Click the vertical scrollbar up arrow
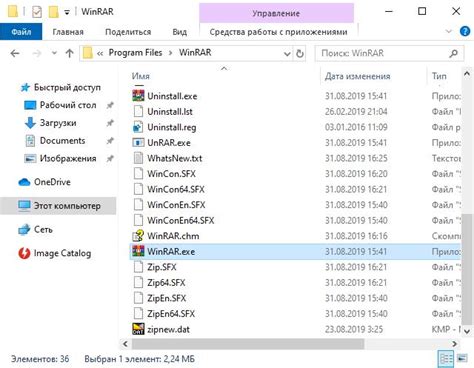The width and height of the screenshot is (474, 368). click(467, 73)
